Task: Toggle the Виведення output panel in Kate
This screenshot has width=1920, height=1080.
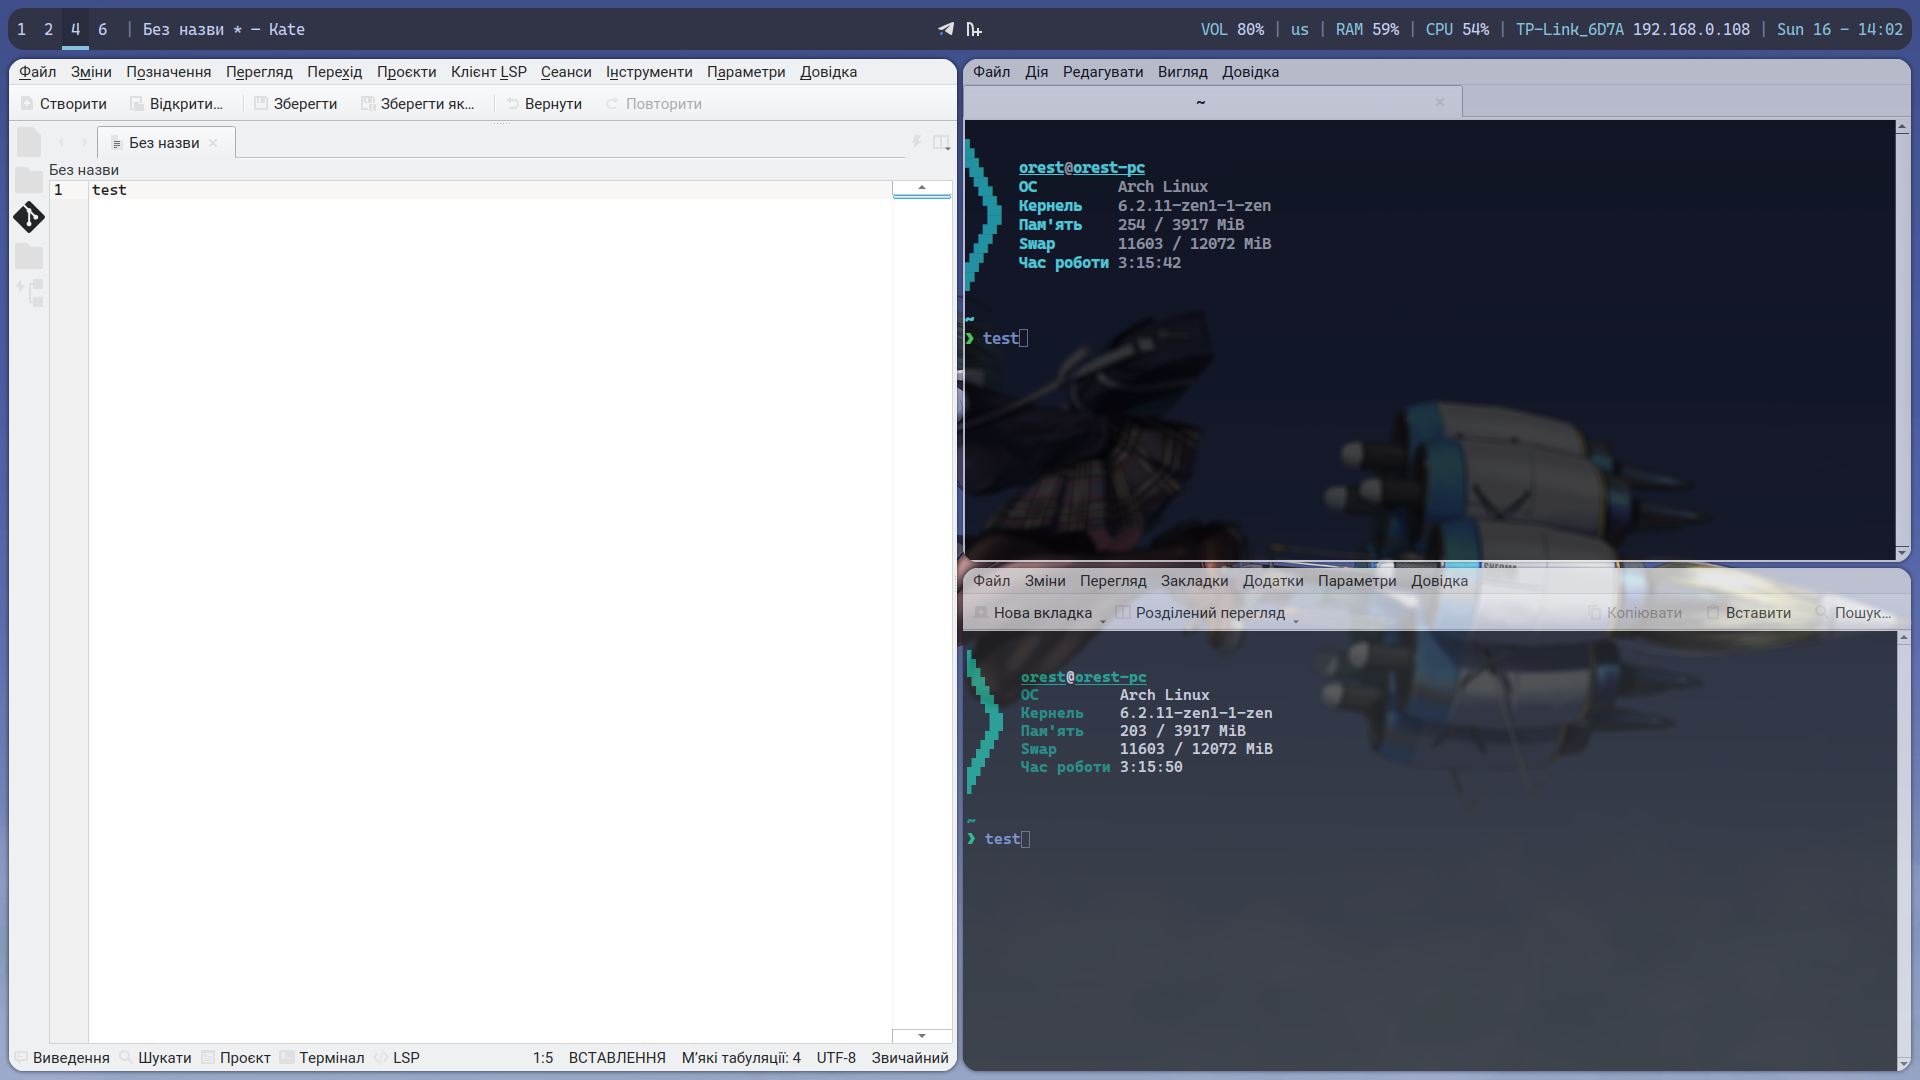Action: 71,1057
